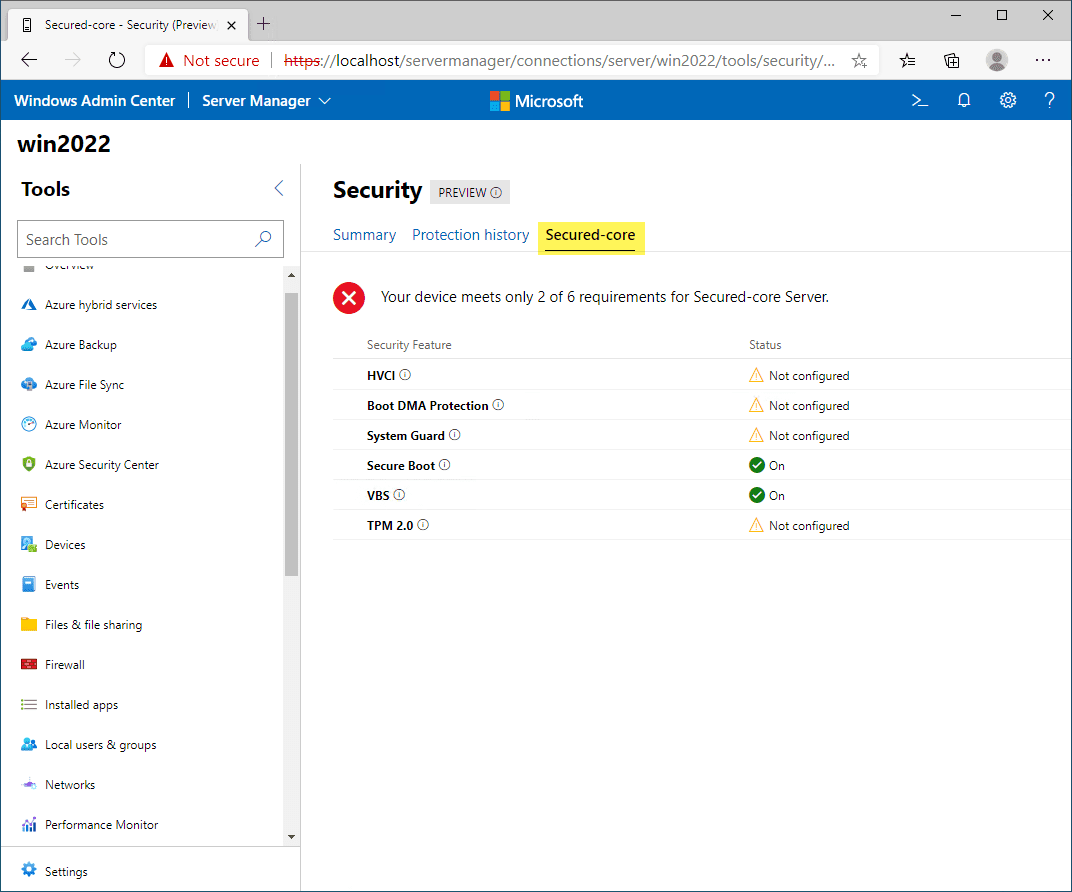The width and height of the screenshot is (1072, 892).
Task: Click the Tools list scrollbar down arrow
Action: [291, 836]
